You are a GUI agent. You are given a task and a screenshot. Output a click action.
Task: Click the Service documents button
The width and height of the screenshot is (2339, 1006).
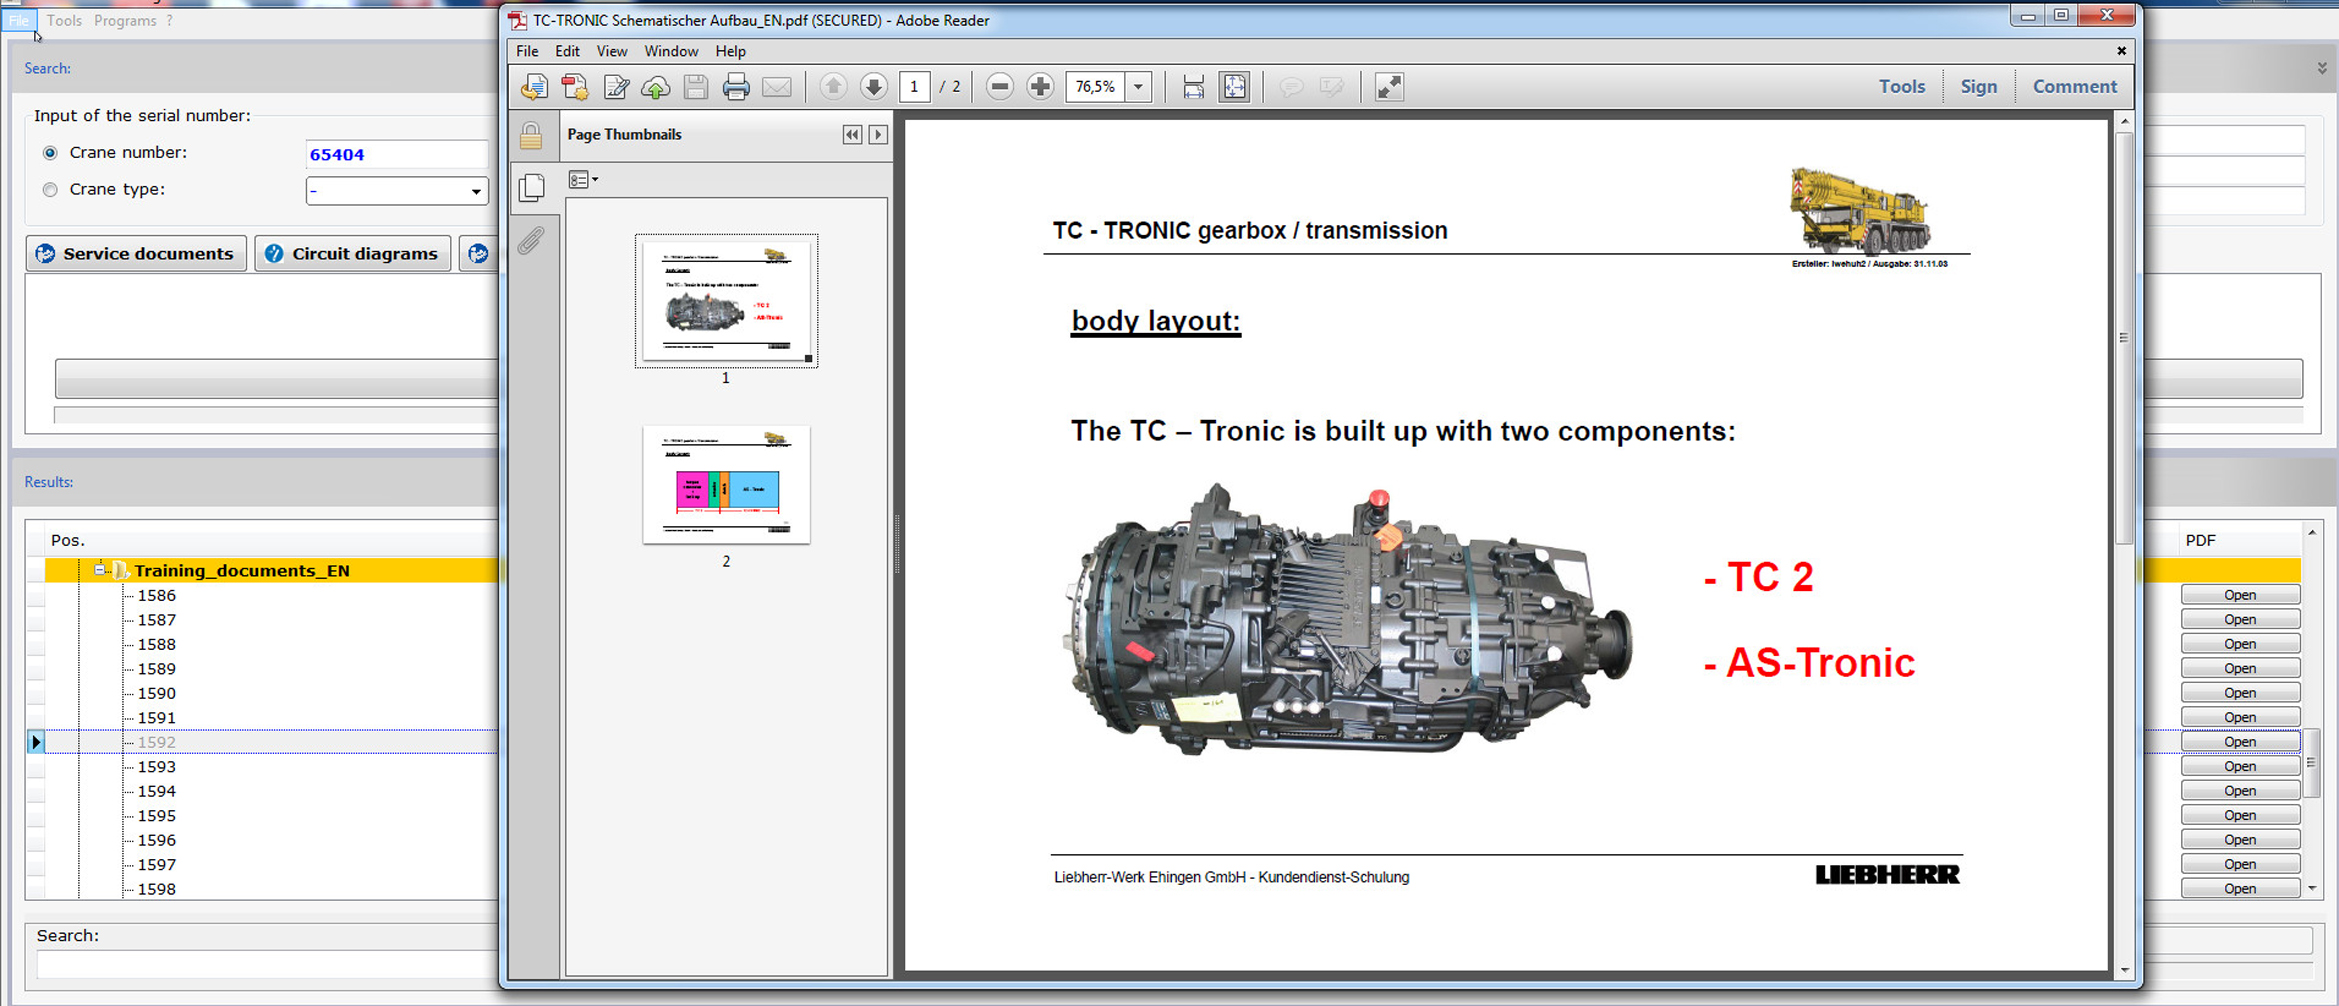click(x=136, y=254)
